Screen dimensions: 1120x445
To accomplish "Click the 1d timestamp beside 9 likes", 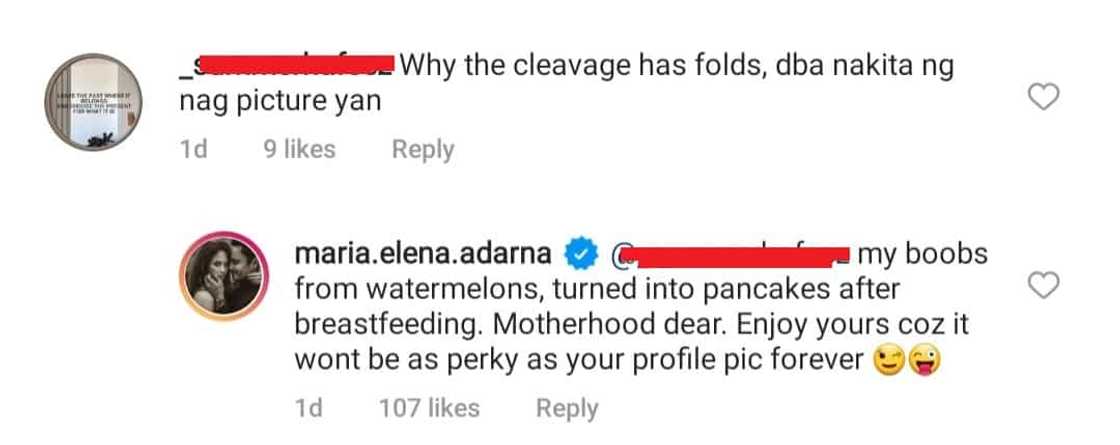I will point(194,150).
